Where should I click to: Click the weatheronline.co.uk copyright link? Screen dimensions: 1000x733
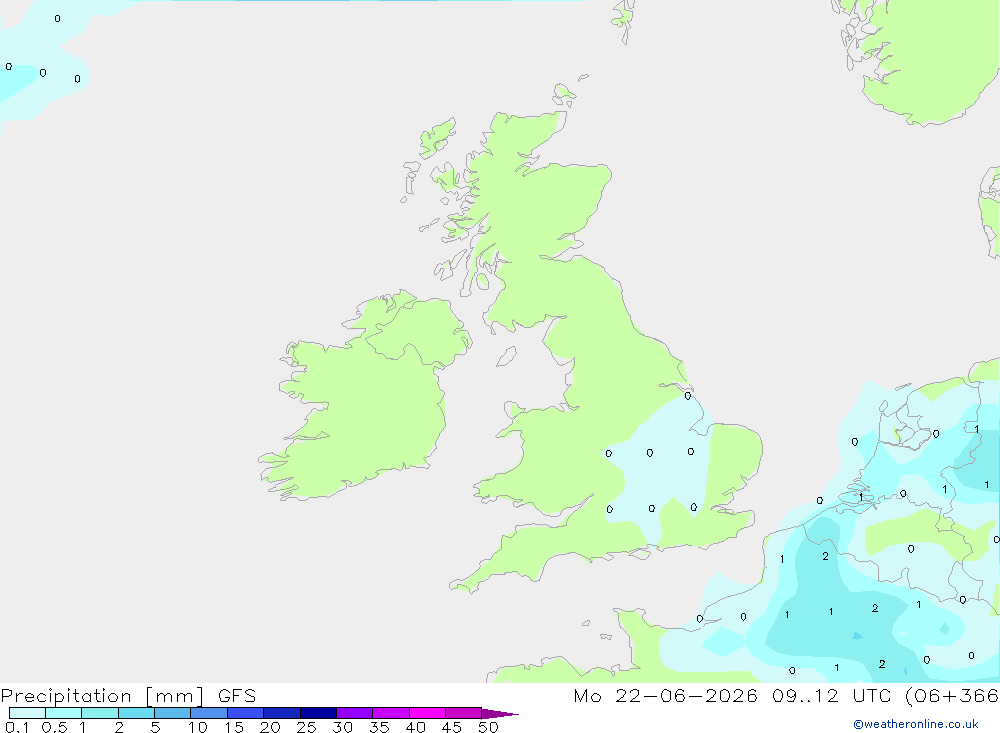[x=916, y=724]
